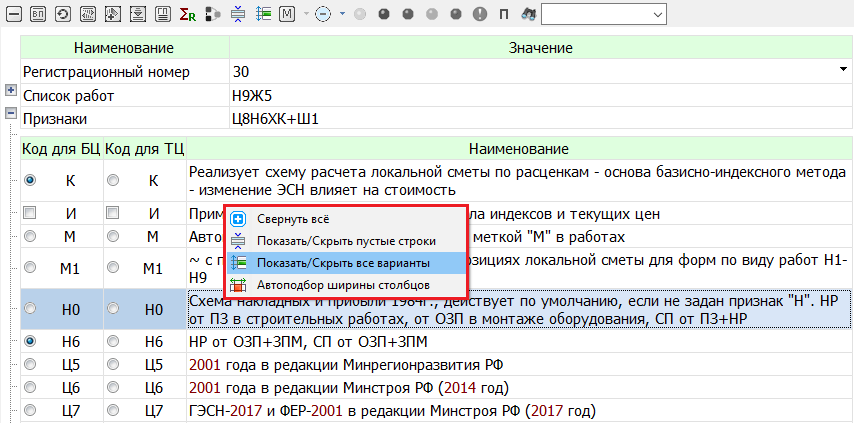Click the 'Список работ' label cell
The height and width of the screenshot is (423, 854).
coord(125,96)
